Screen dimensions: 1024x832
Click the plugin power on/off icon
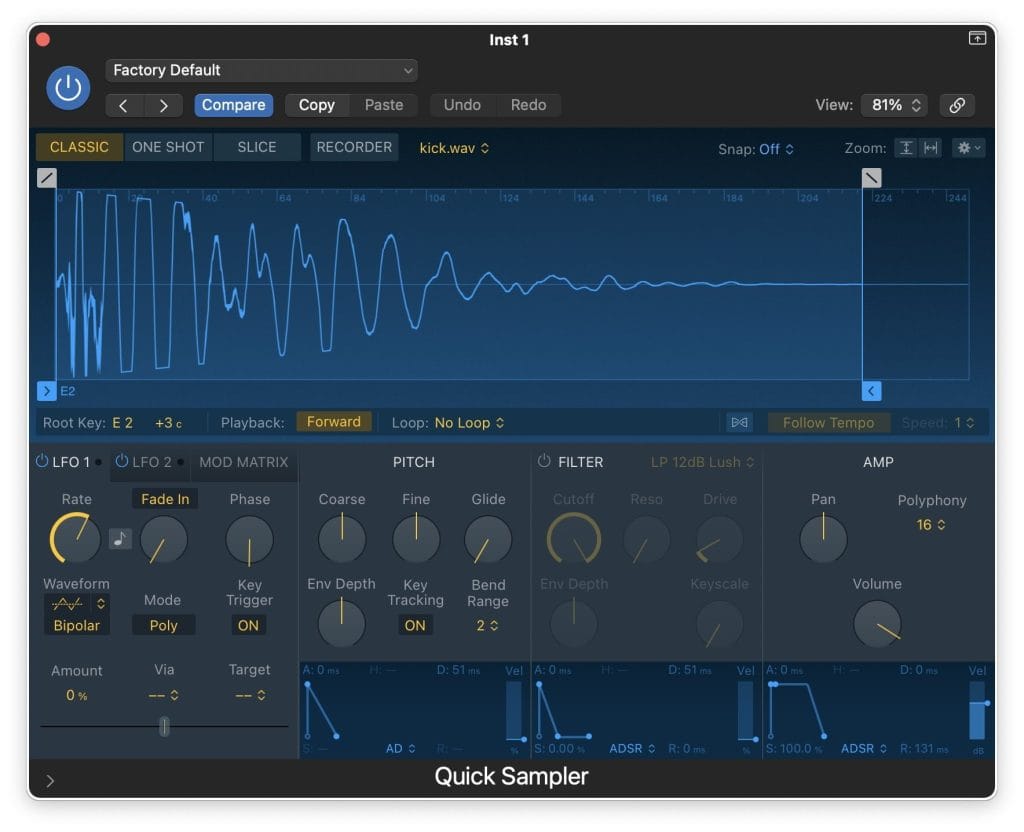68,88
